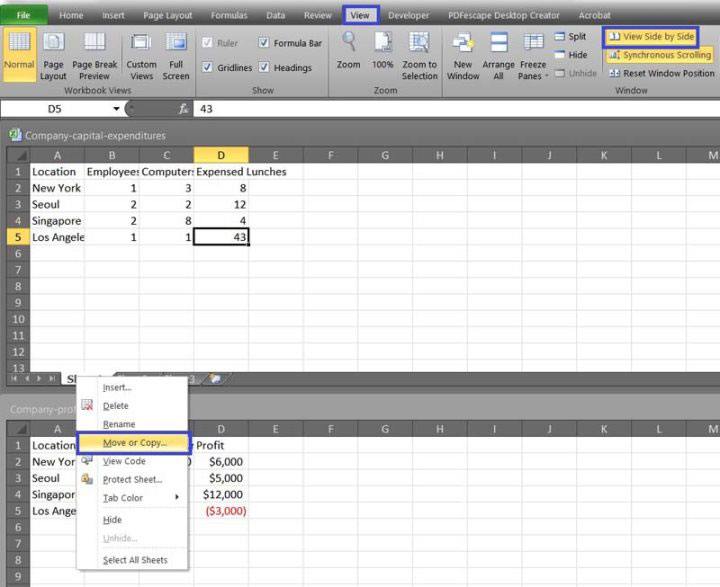The width and height of the screenshot is (720, 587).
Task: Click cell containing Seoul in top workbook
Action: point(57,204)
